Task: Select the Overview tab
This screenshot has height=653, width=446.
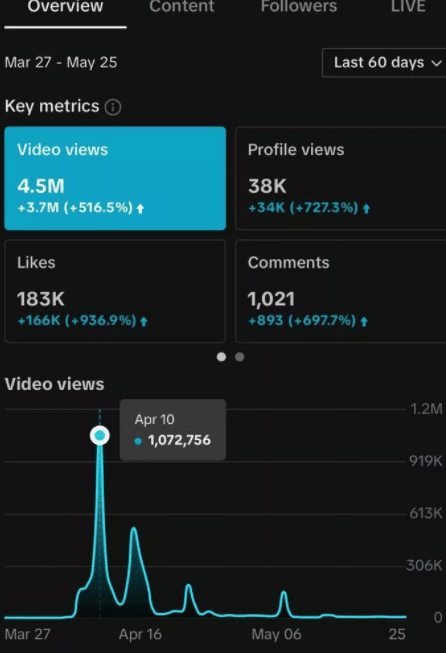Action: pyautogui.click(x=65, y=7)
